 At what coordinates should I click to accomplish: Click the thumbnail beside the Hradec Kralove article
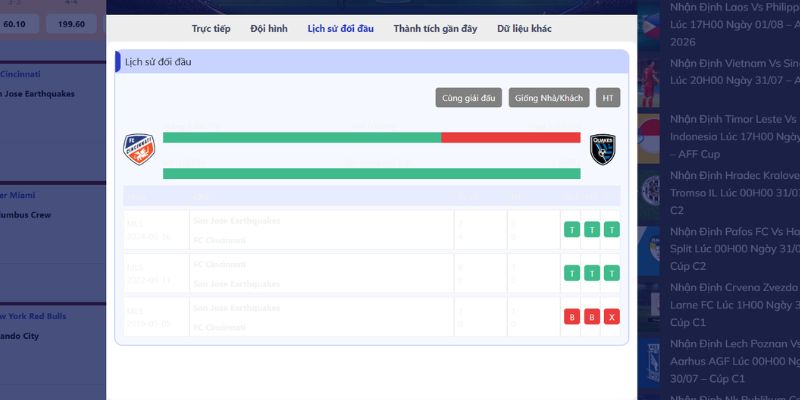[648, 194]
